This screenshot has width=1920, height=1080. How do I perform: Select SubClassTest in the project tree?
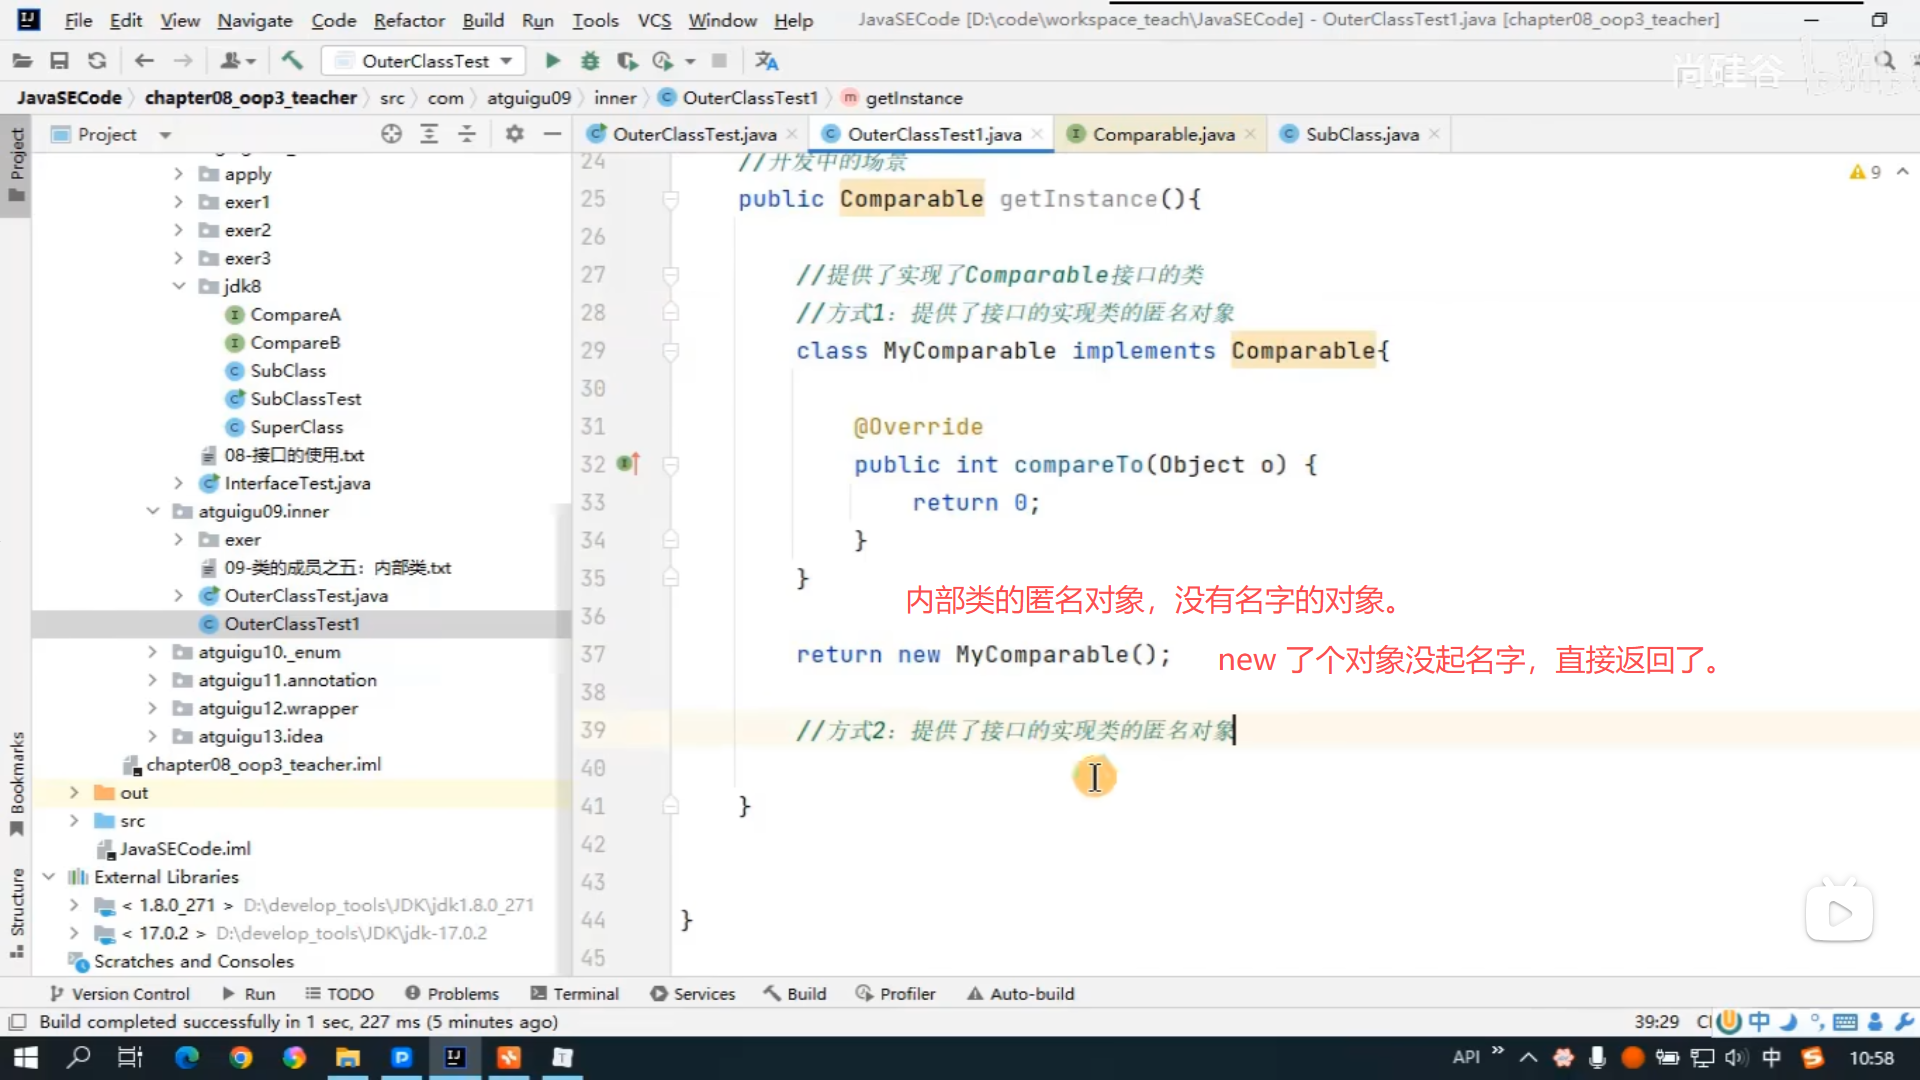pos(305,399)
